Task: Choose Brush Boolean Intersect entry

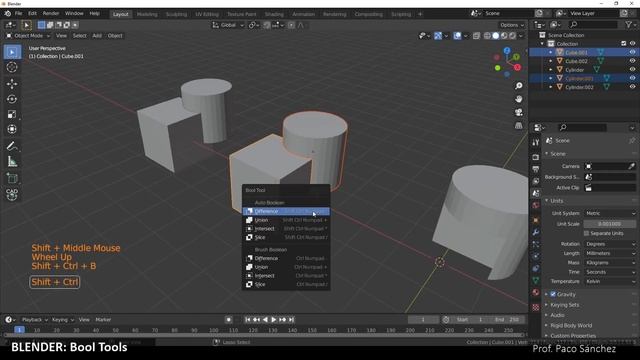Action: tap(286, 276)
